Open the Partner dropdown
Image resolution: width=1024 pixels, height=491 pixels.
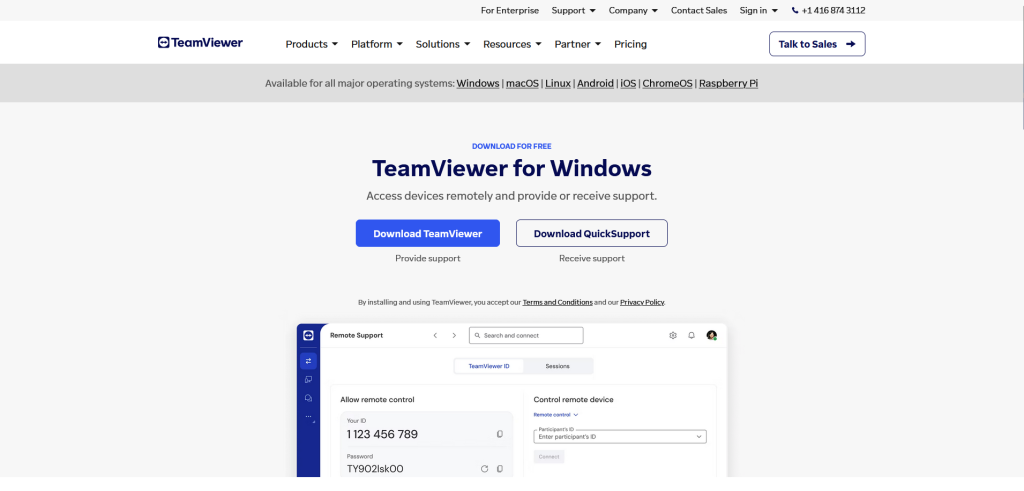578,44
